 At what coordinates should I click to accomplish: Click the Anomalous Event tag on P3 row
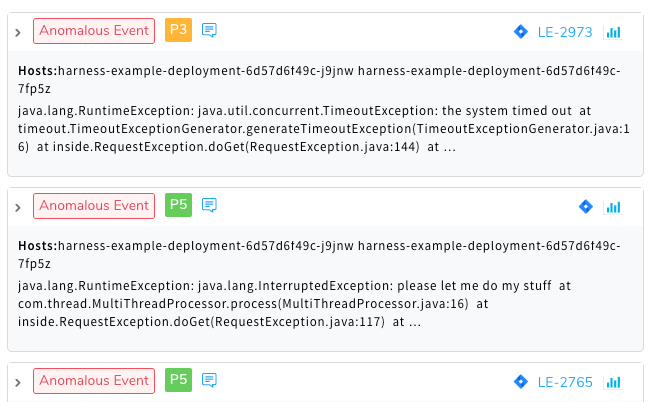coord(94,31)
